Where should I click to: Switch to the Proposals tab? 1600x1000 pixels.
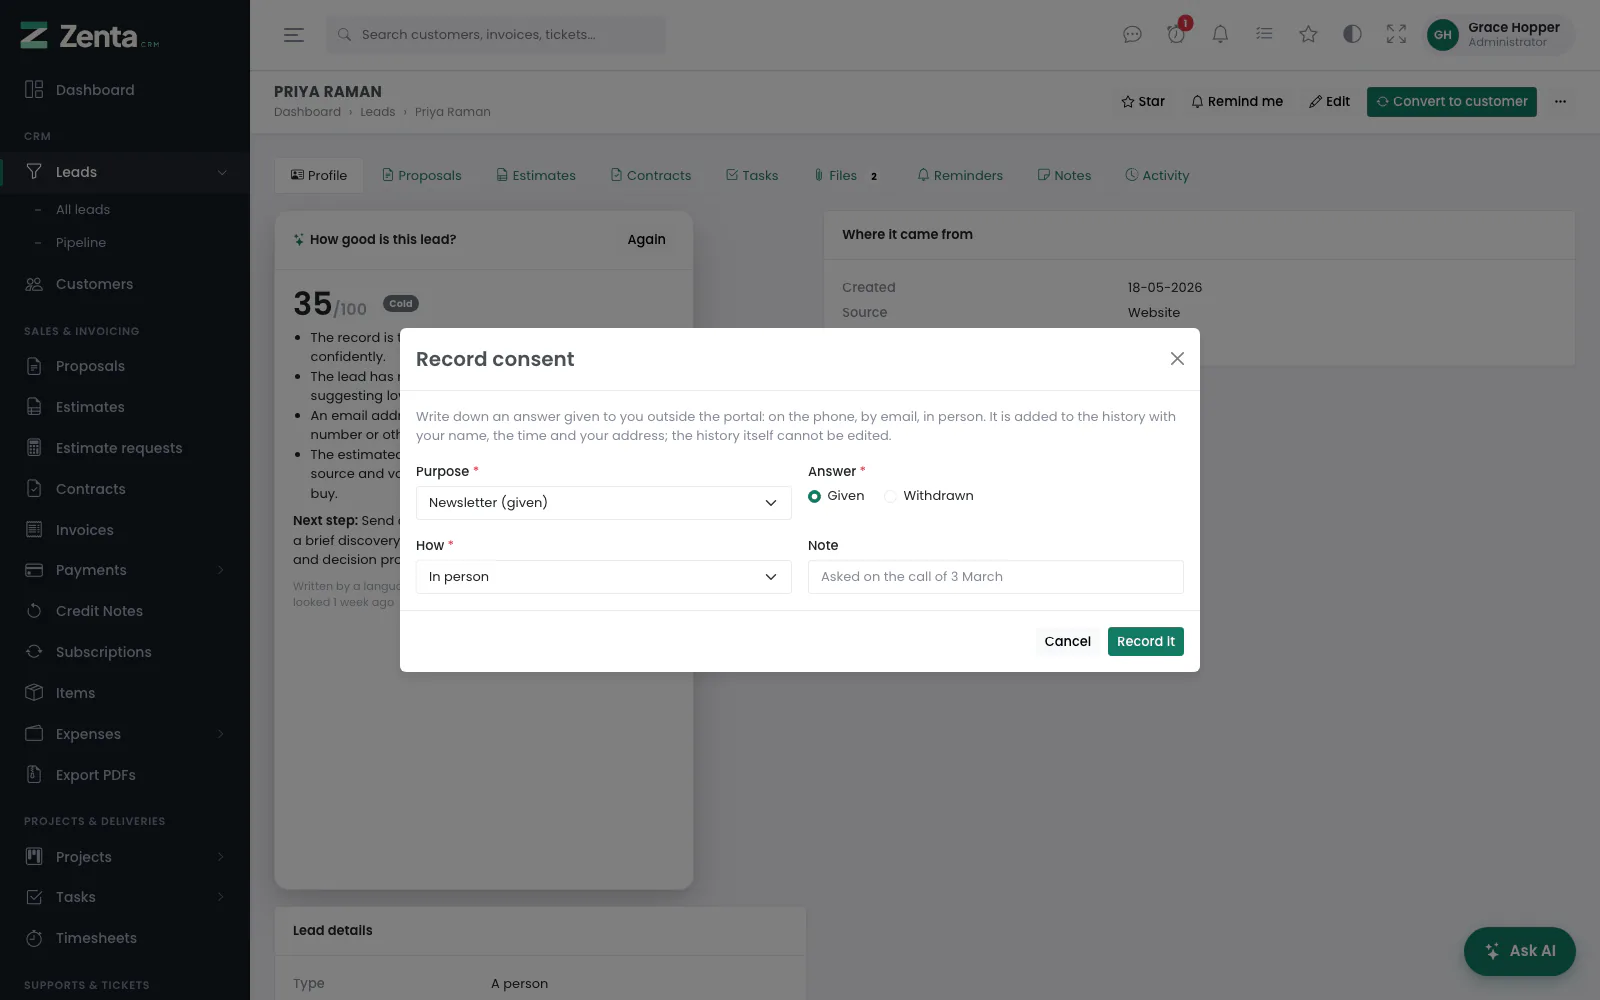coord(421,175)
